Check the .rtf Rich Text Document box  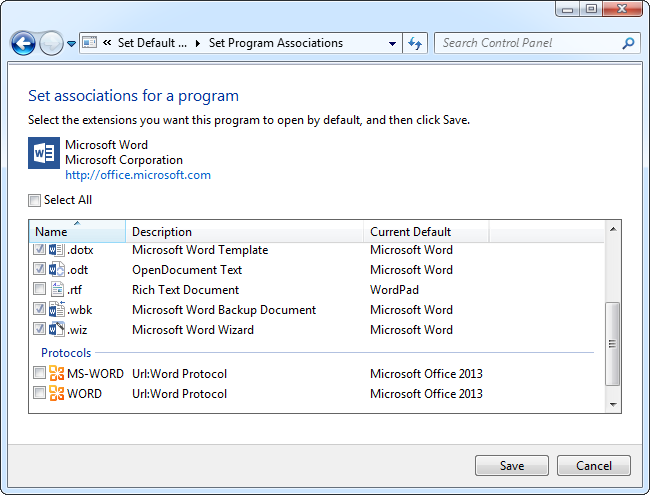pos(39,290)
